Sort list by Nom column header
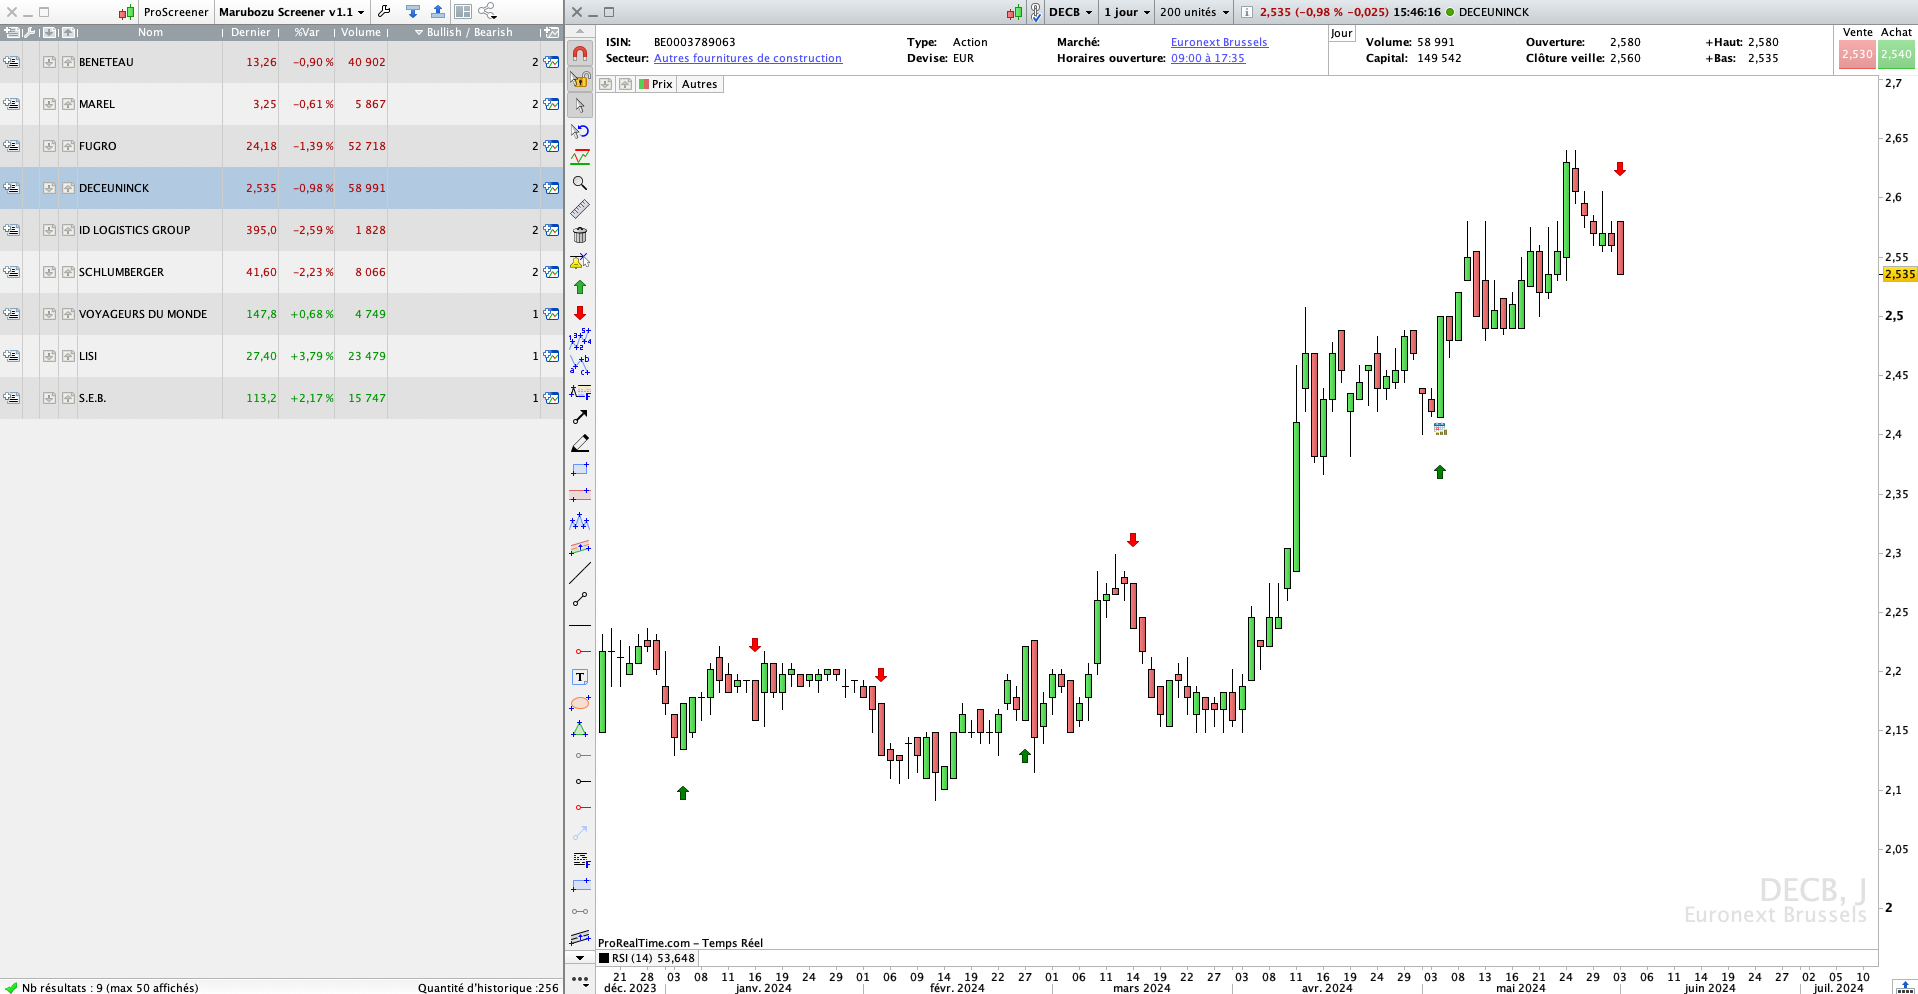This screenshot has height=994, width=1918. click(150, 32)
